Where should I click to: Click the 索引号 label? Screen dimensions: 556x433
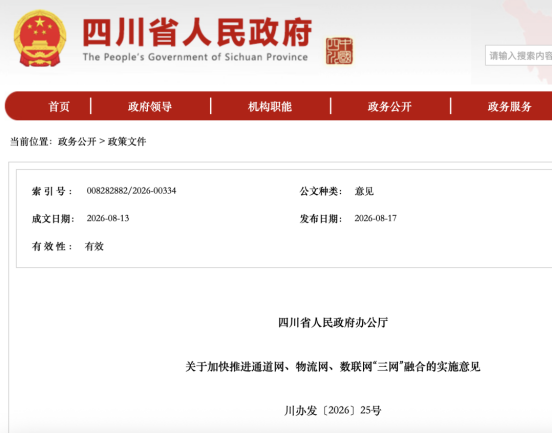click(52, 191)
